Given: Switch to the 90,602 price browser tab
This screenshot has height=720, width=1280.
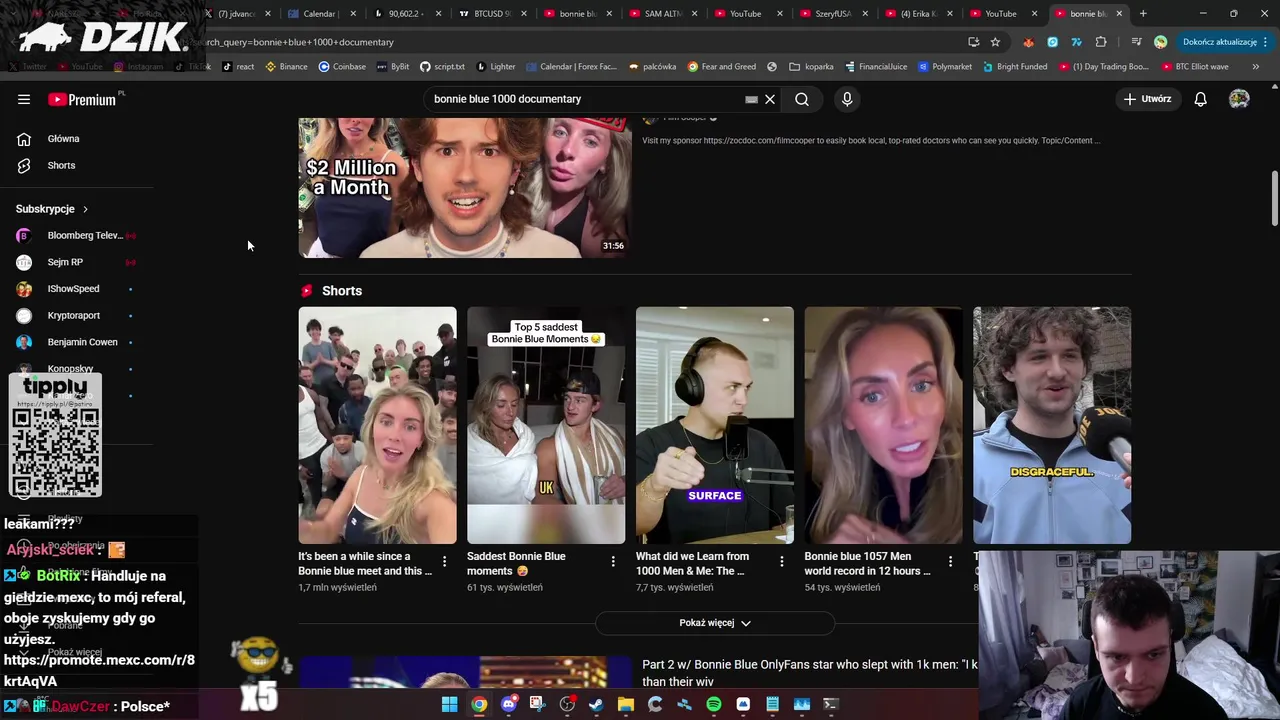Looking at the screenshot, I should [x=406, y=14].
